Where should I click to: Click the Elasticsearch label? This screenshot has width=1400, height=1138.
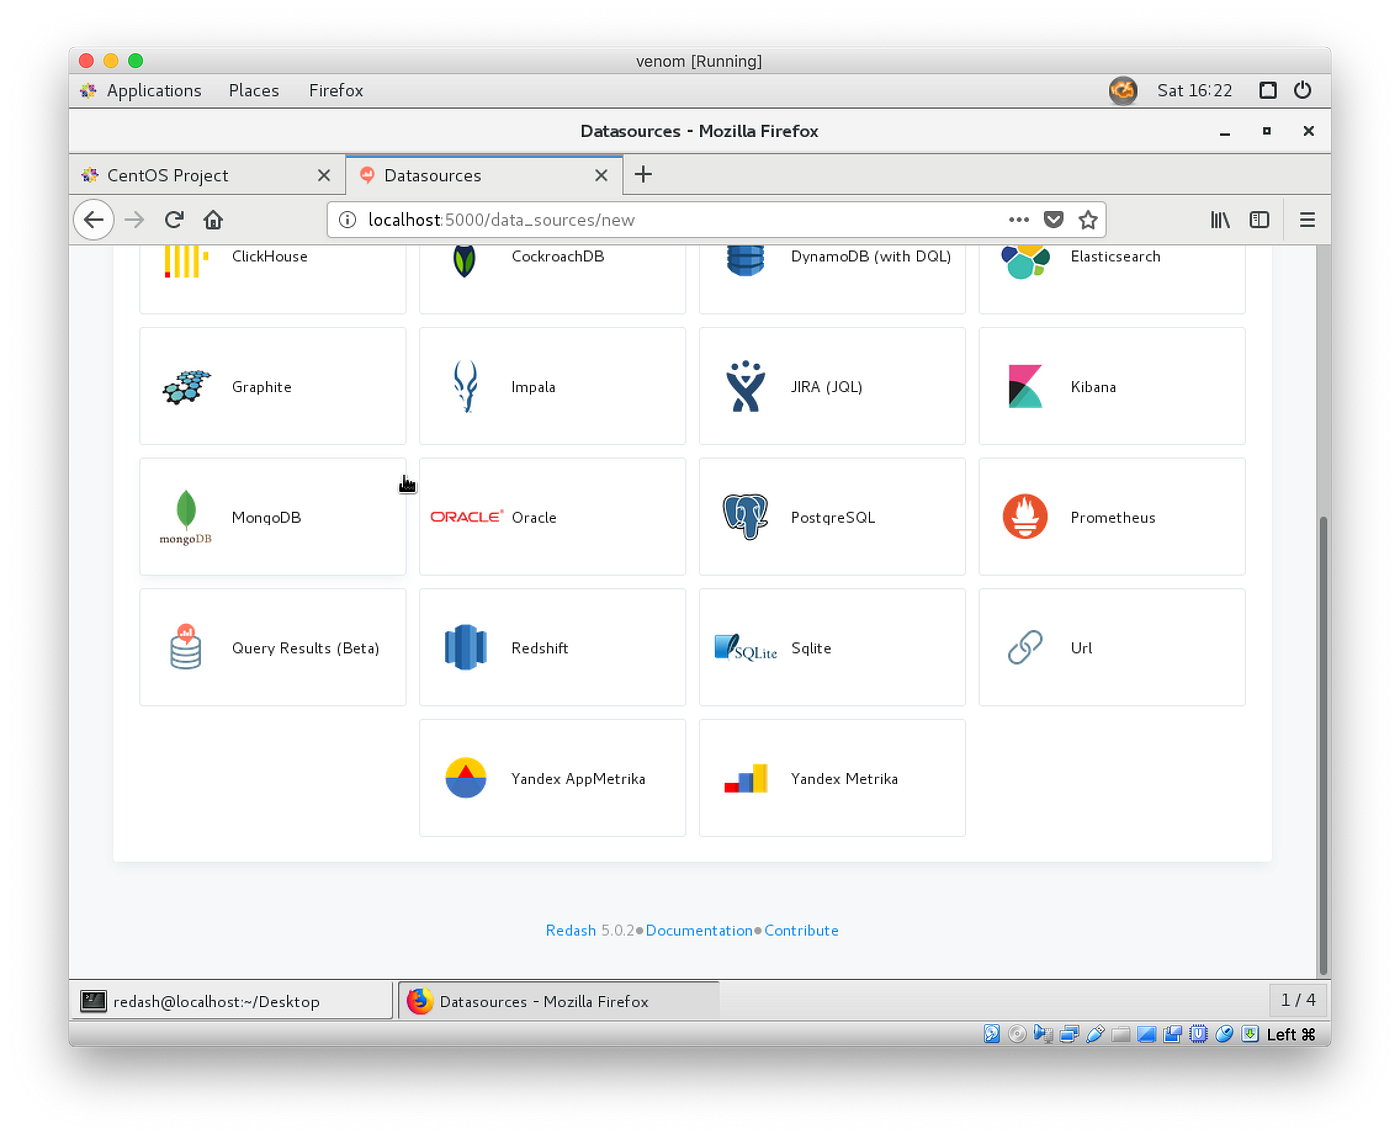pyautogui.click(x=1115, y=256)
